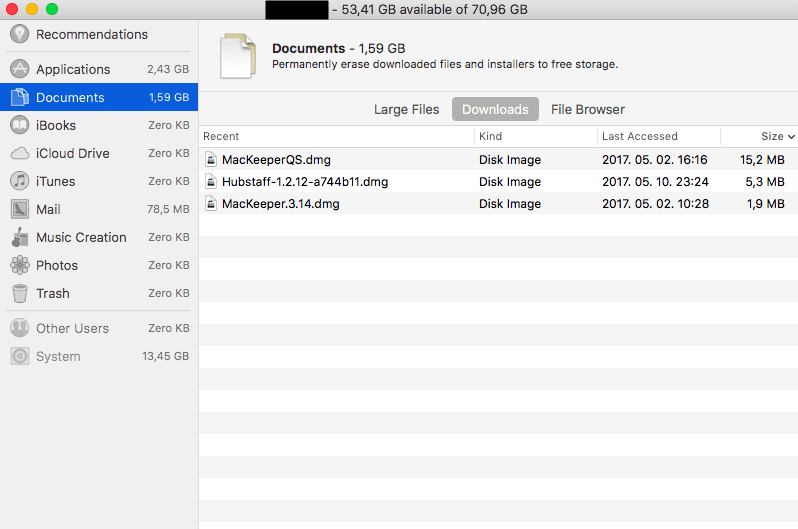
Task: Click the yellow minimize window button
Action: click(x=32, y=9)
